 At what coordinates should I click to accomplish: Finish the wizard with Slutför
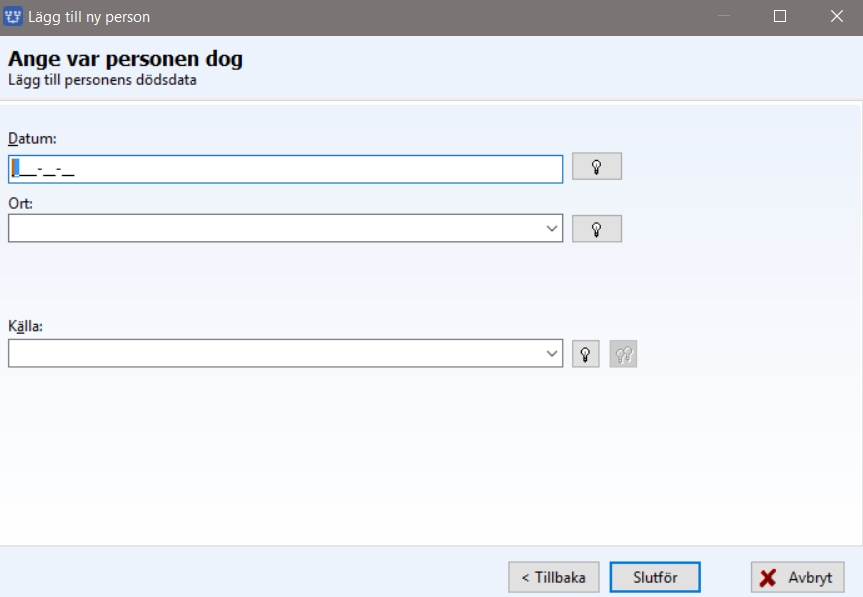655,577
